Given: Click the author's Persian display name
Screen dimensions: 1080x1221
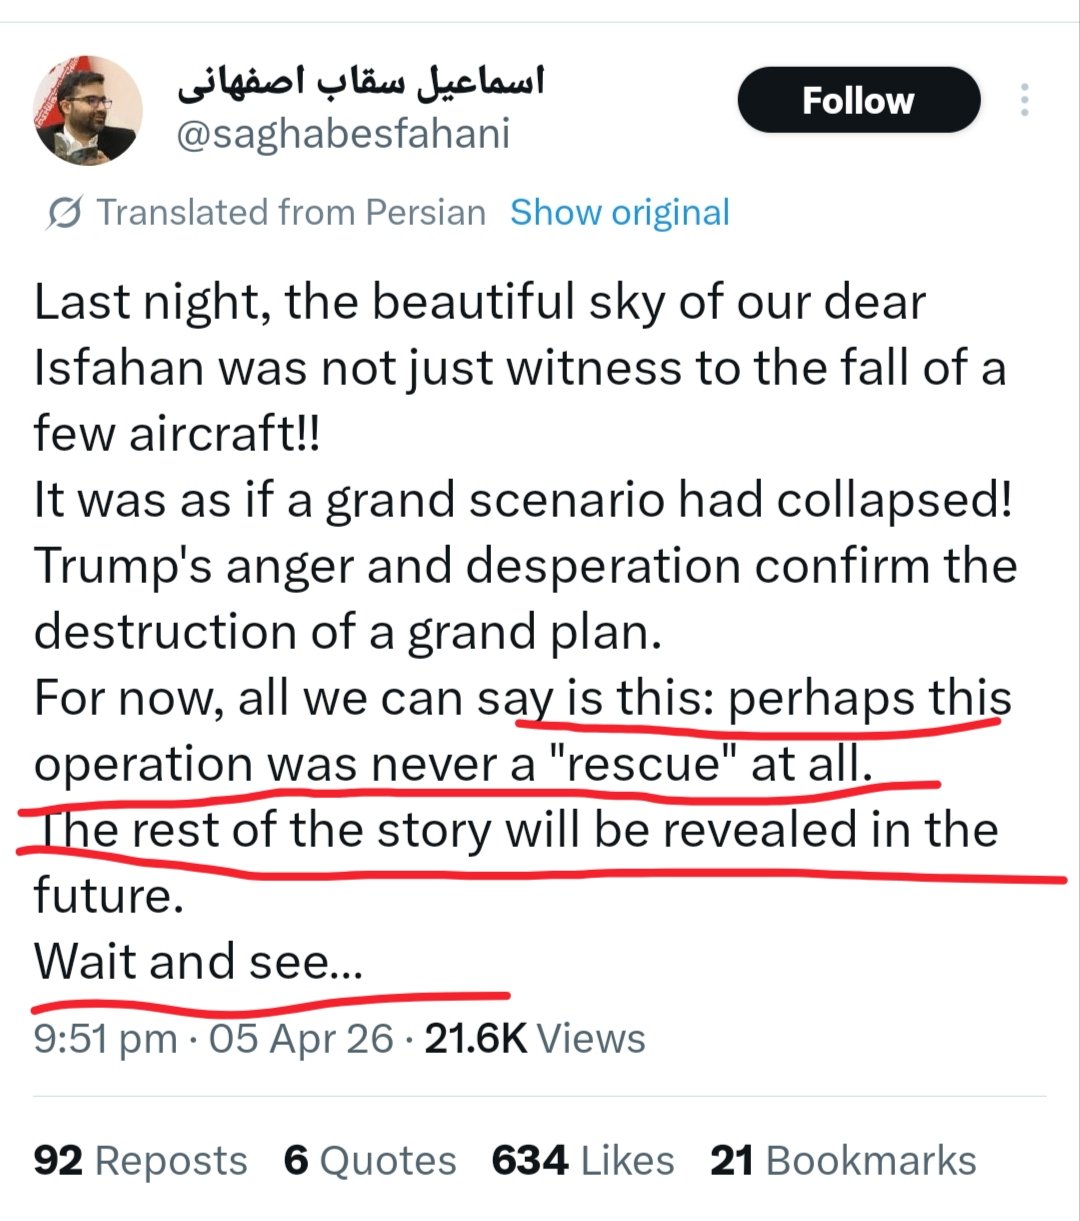Looking at the screenshot, I should click(362, 82).
